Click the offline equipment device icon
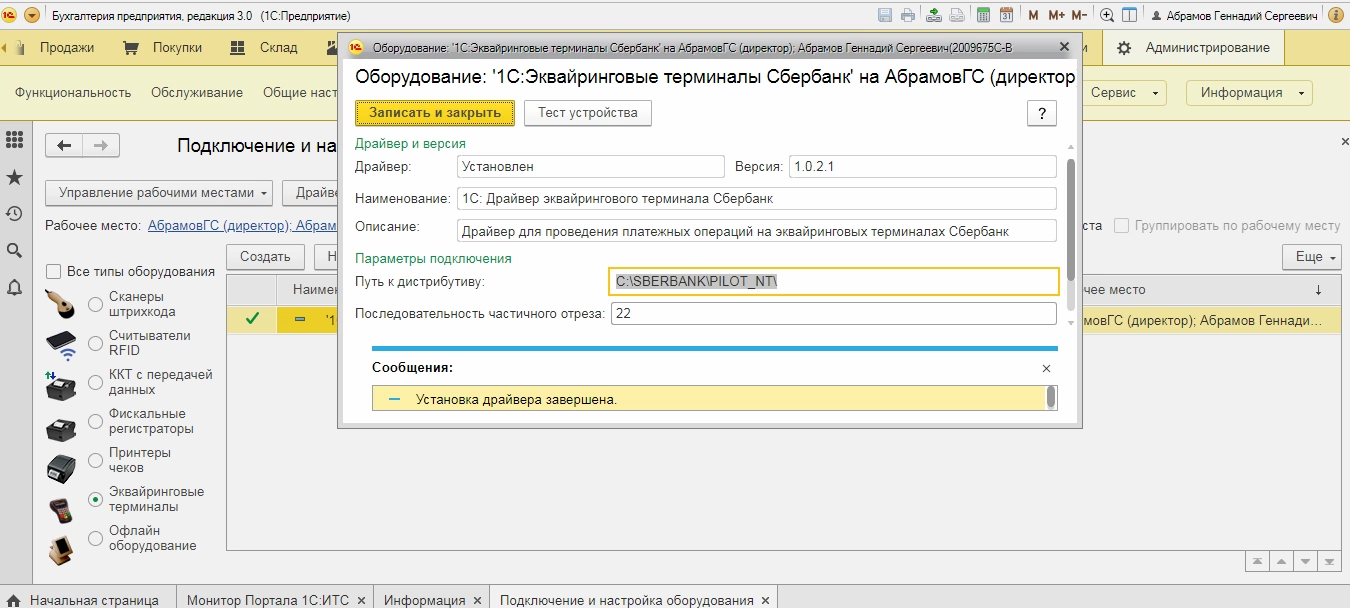This screenshot has width=1350, height=608. point(61,548)
